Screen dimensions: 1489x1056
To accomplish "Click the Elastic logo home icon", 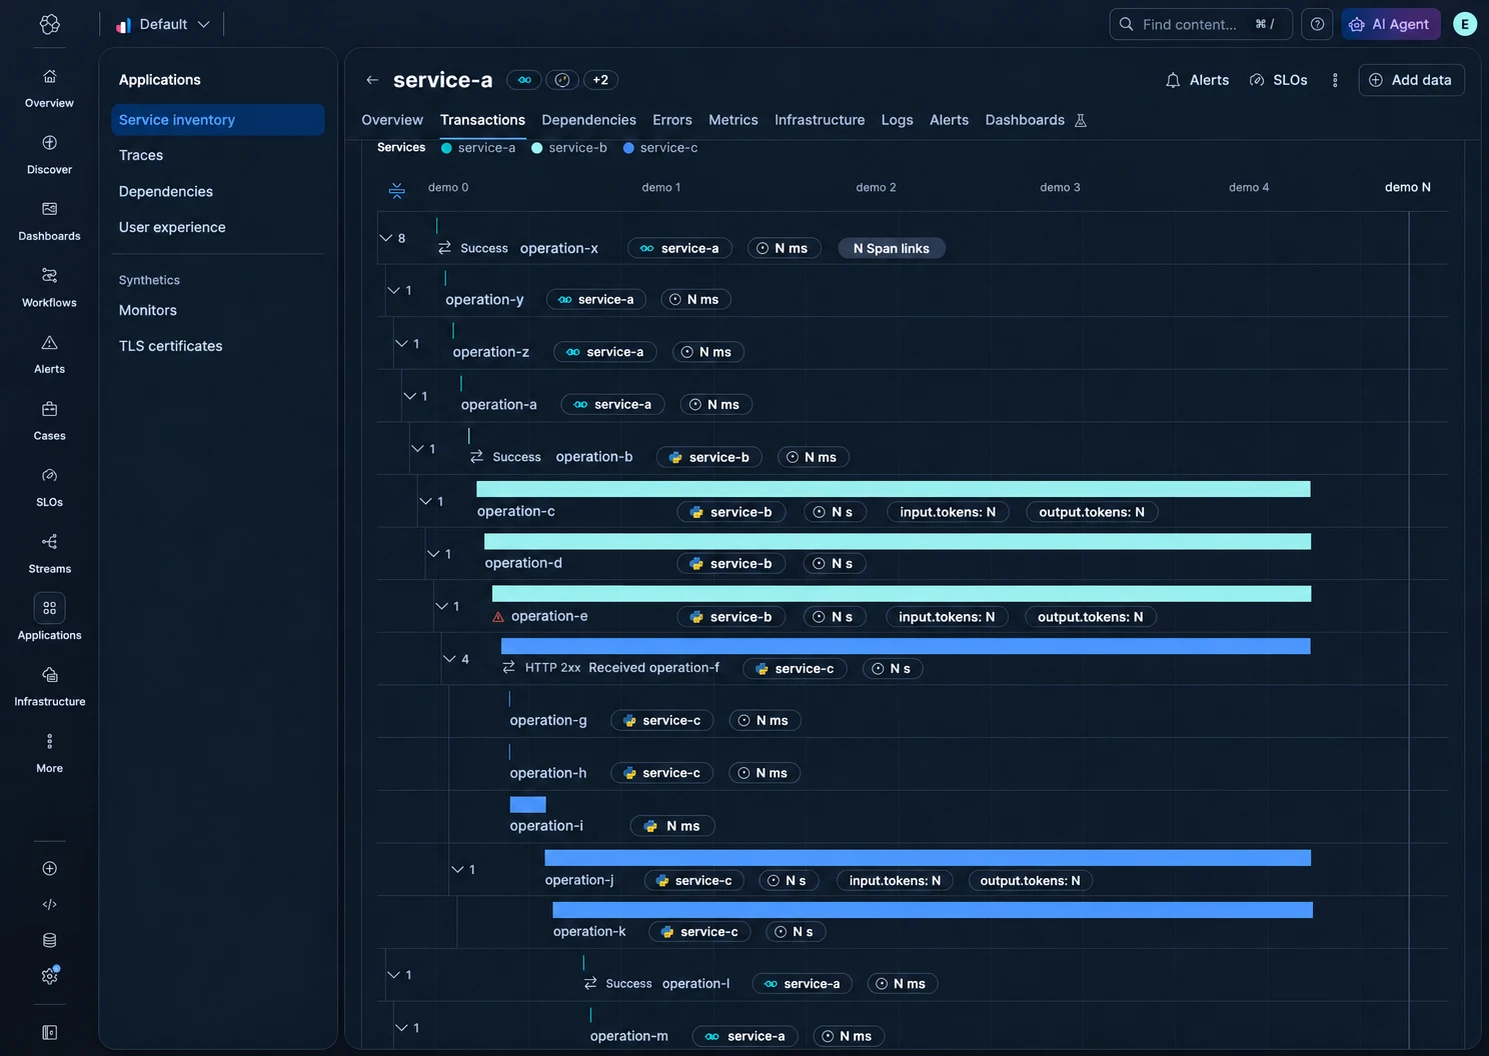I will click(x=49, y=24).
